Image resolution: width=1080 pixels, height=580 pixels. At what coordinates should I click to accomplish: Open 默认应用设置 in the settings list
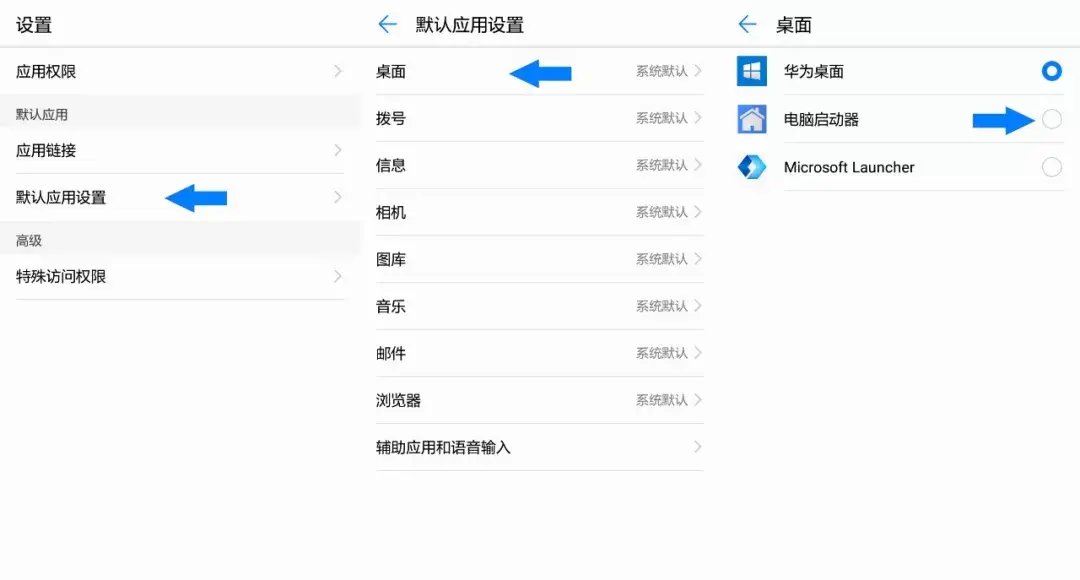(180, 198)
